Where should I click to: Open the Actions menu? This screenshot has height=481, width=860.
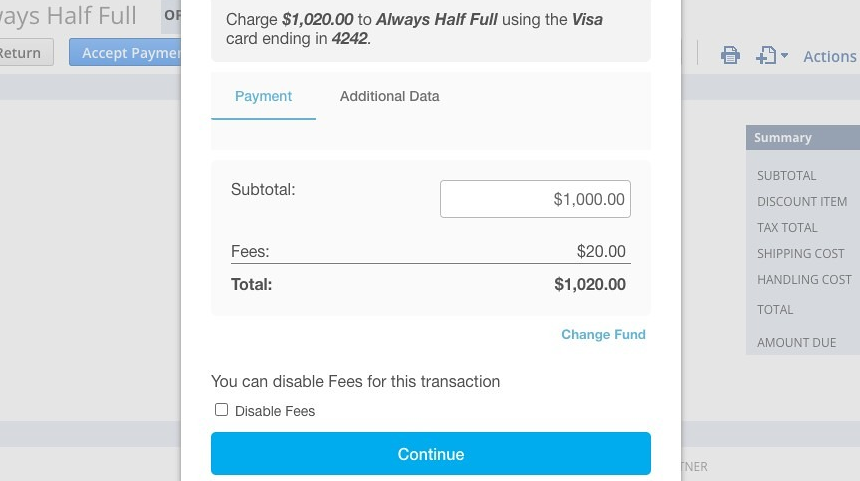[x=830, y=56]
